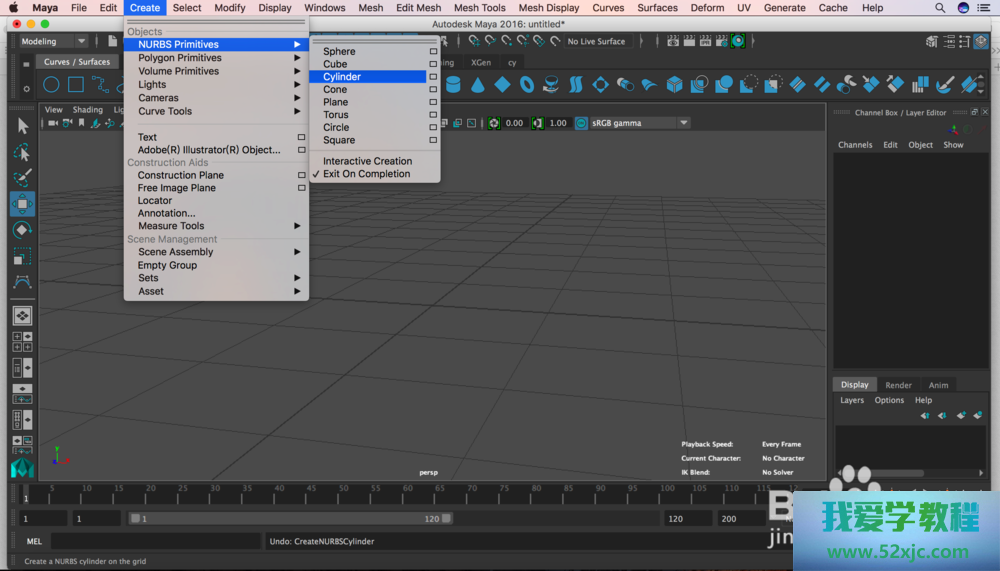Click the time range slider bar
This screenshot has width=1000, height=571.
click(290, 519)
